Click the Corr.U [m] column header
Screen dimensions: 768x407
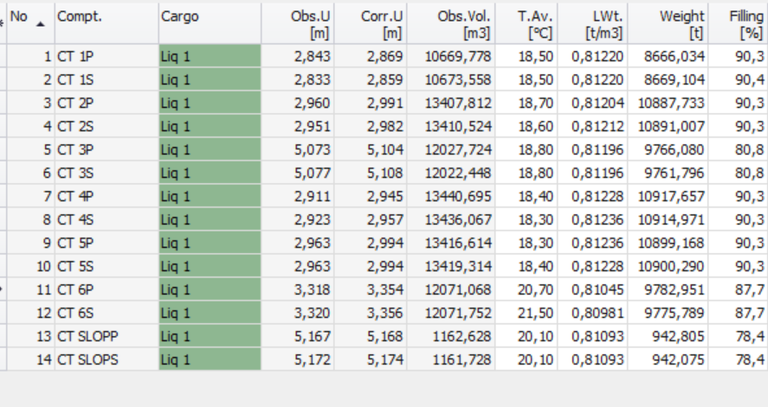pyautogui.click(x=370, y=24)
